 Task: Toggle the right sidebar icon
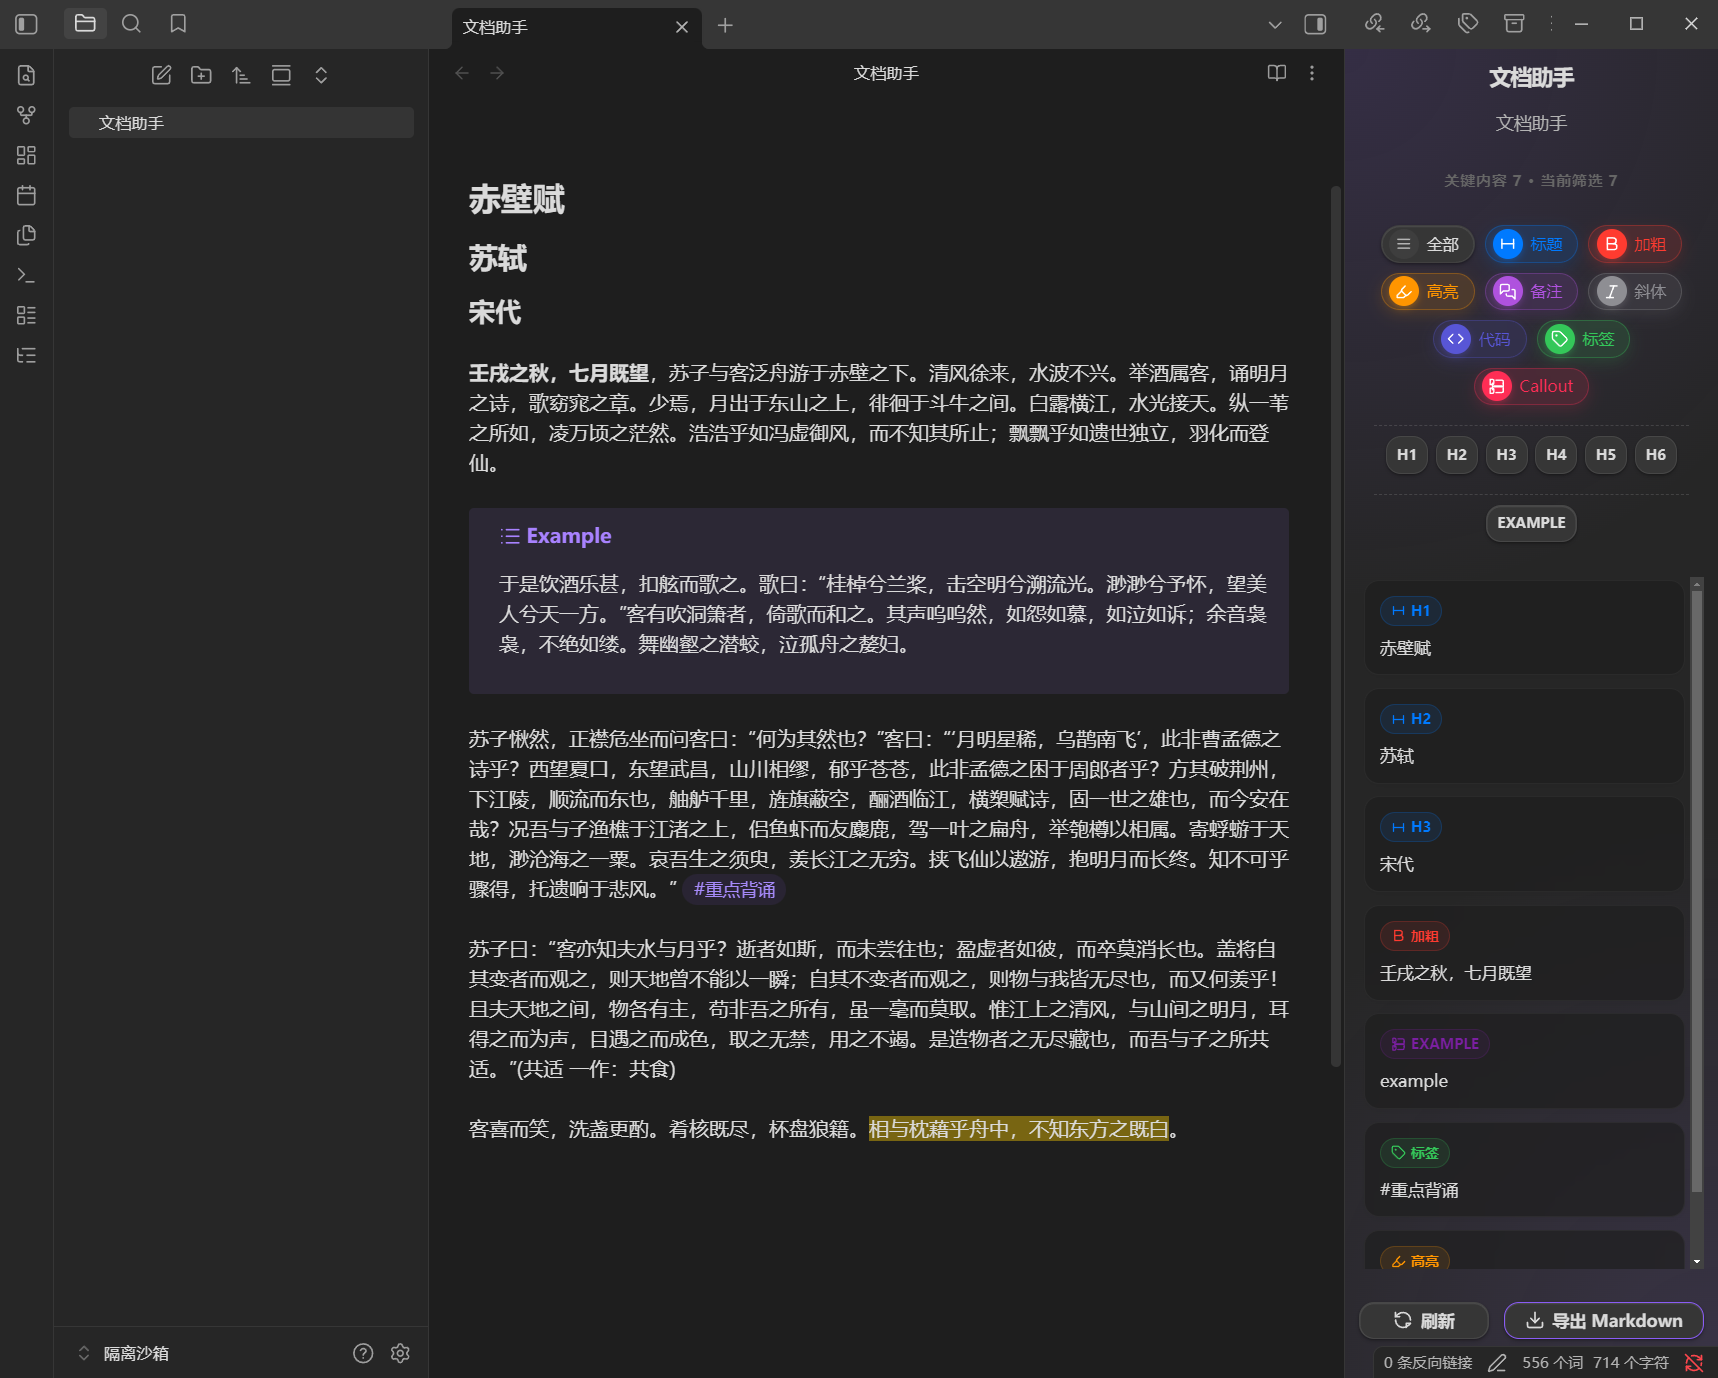[x=1315, y=24]
